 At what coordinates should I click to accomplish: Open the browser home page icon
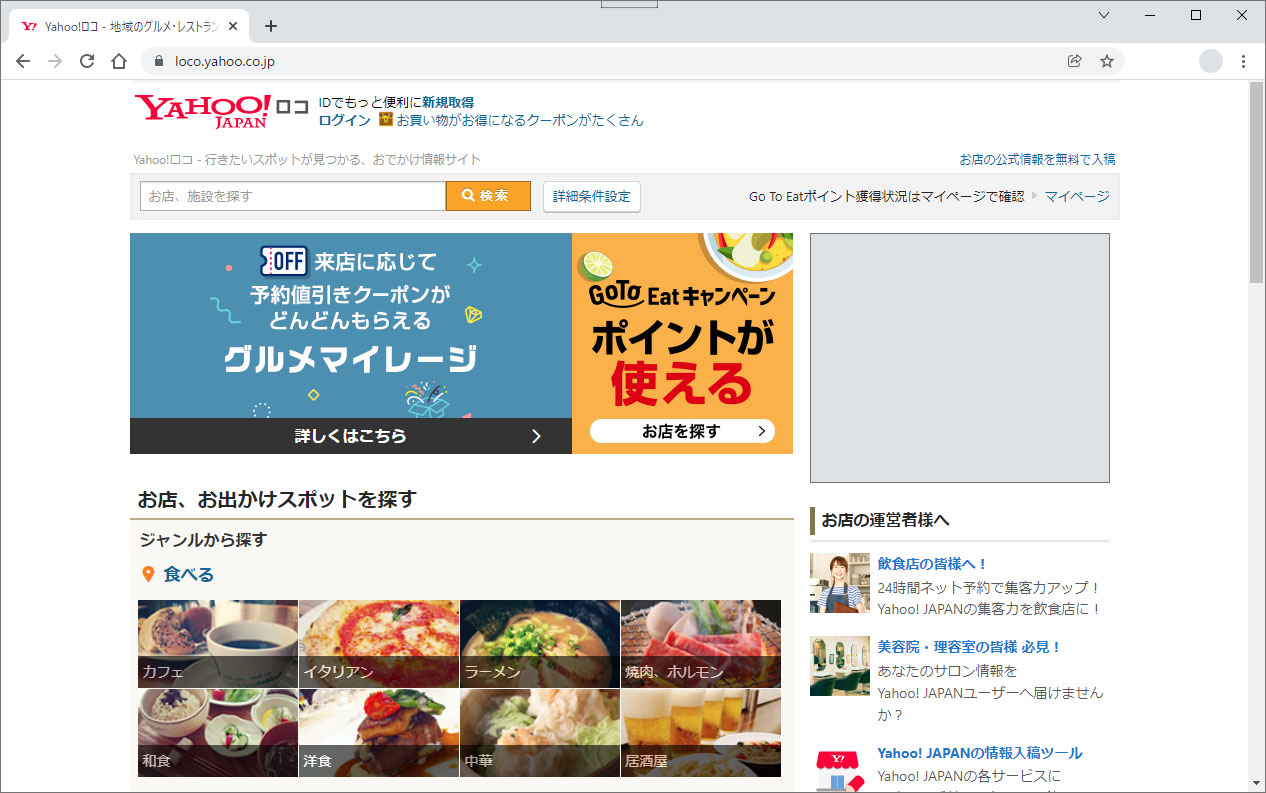pyautogui.click(x=119, y=61)
